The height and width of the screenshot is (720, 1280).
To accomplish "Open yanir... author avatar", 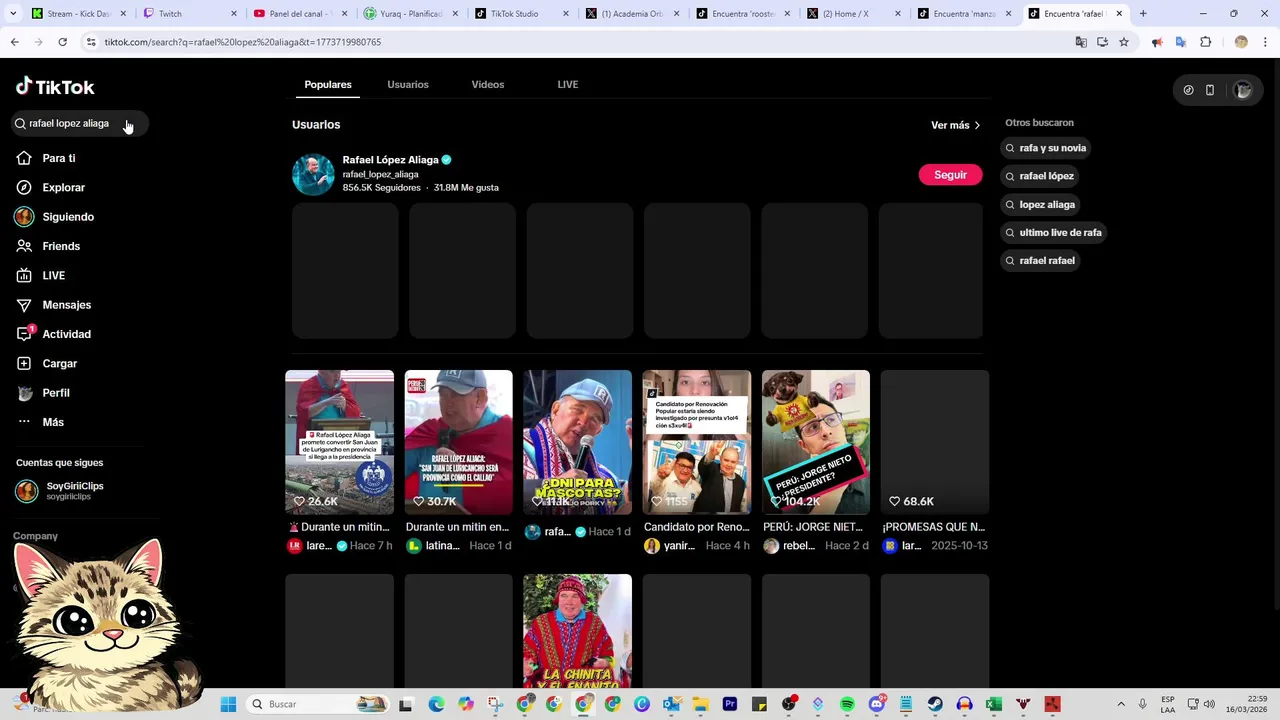I will pyautogui.click(x=652, y=546).
